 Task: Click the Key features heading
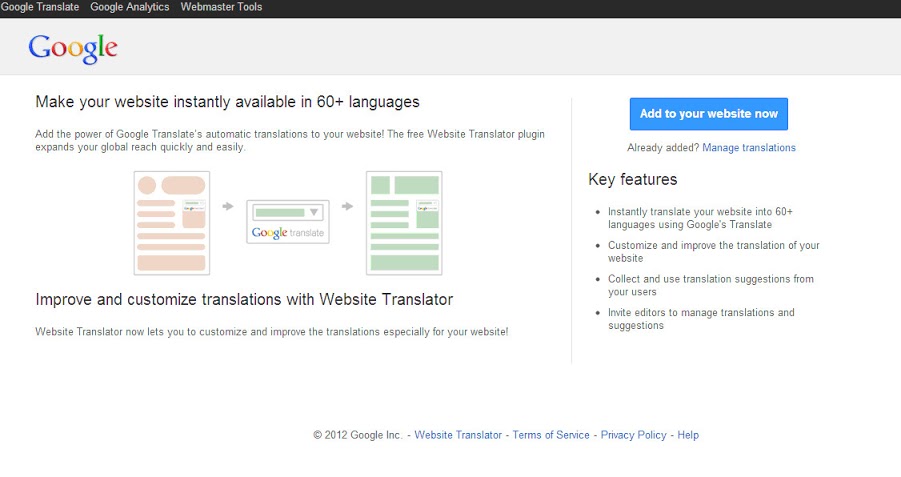[633, 180]
